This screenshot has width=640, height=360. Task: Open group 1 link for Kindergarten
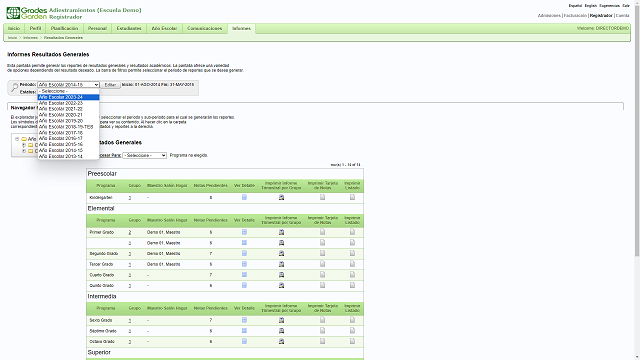coord(130,198)
